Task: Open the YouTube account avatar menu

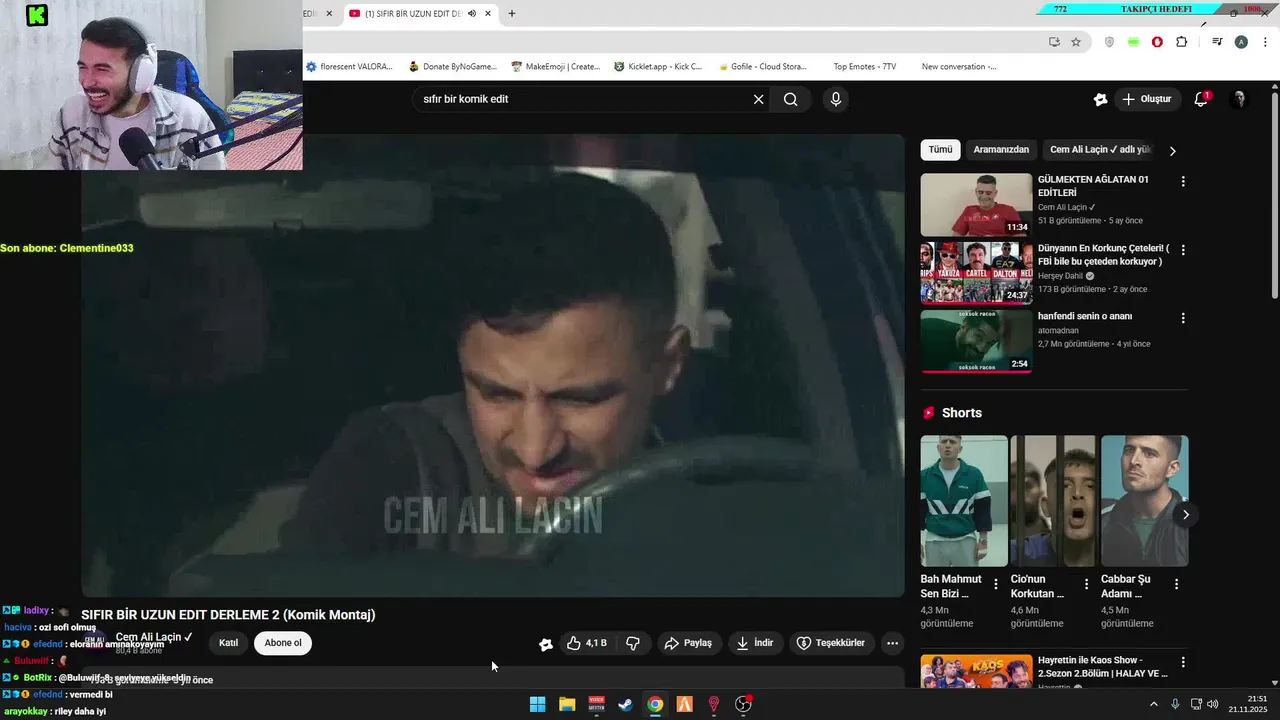Action: pyautogui.click(x=1239, y=99)
